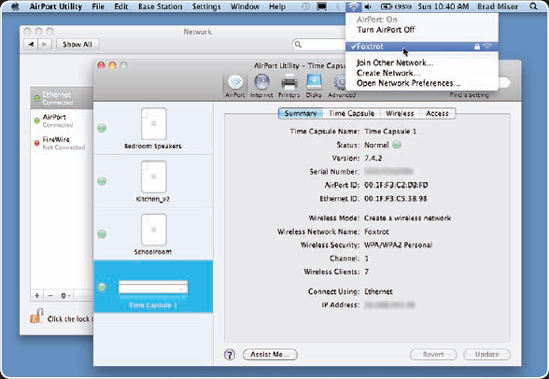
Task: Click the remove service minus button
Action: coord(50,296)
